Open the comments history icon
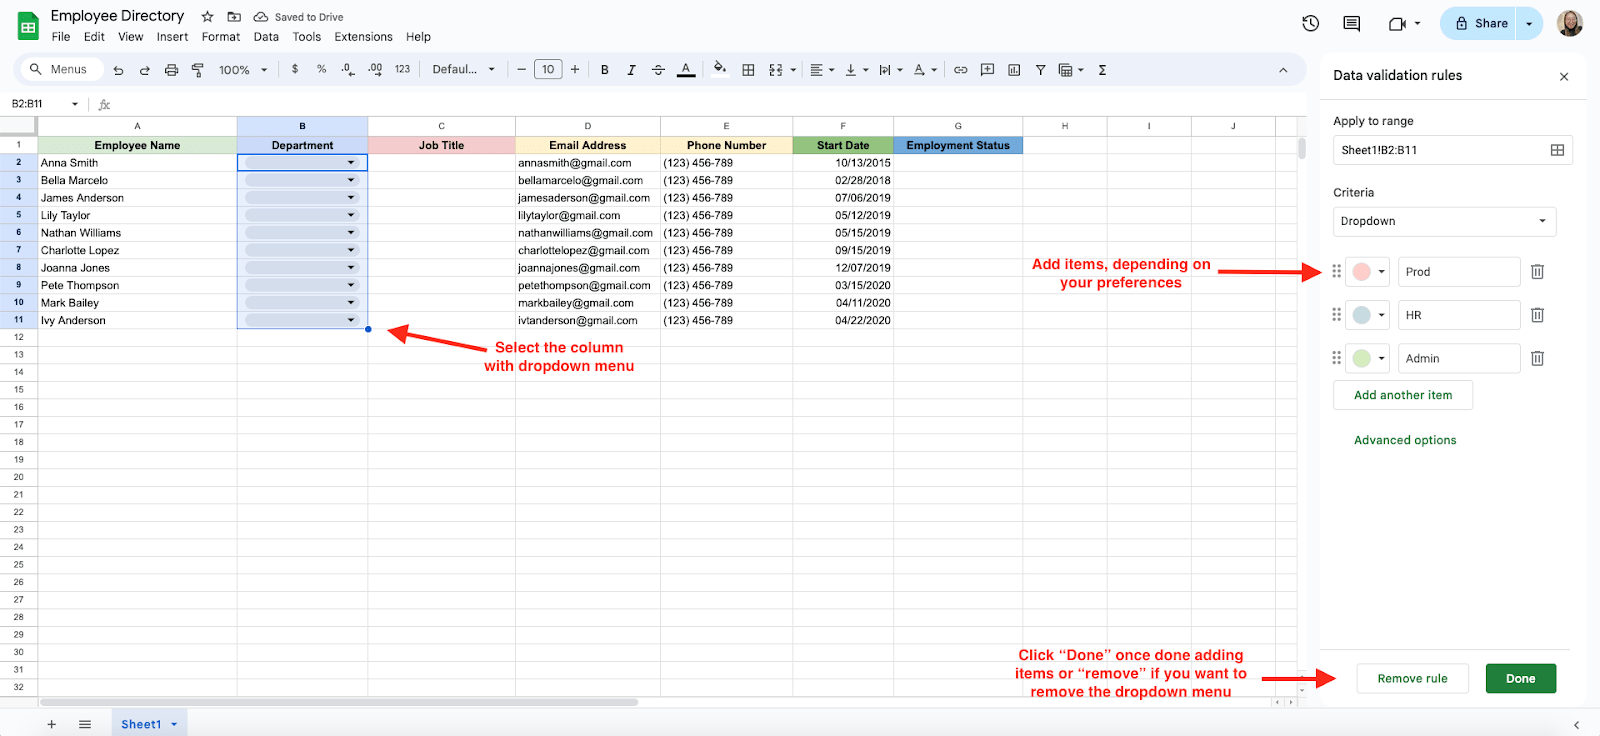1600x736 pixels. [x=1352, y=23]
